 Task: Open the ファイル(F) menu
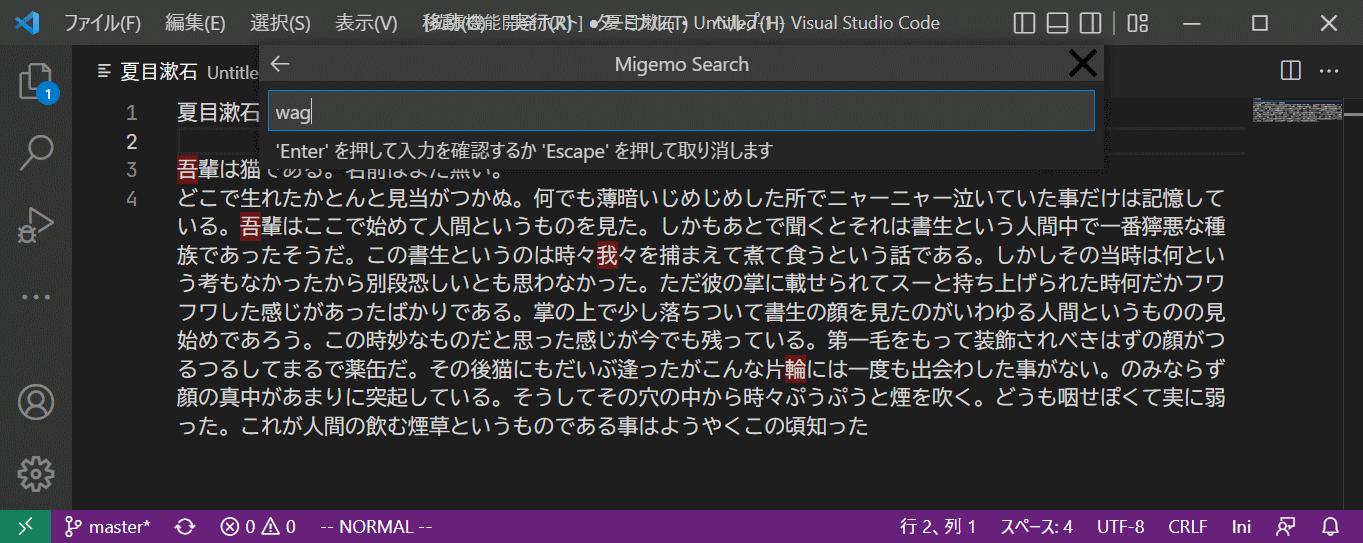pyautogui.click(x=103, y=22)
